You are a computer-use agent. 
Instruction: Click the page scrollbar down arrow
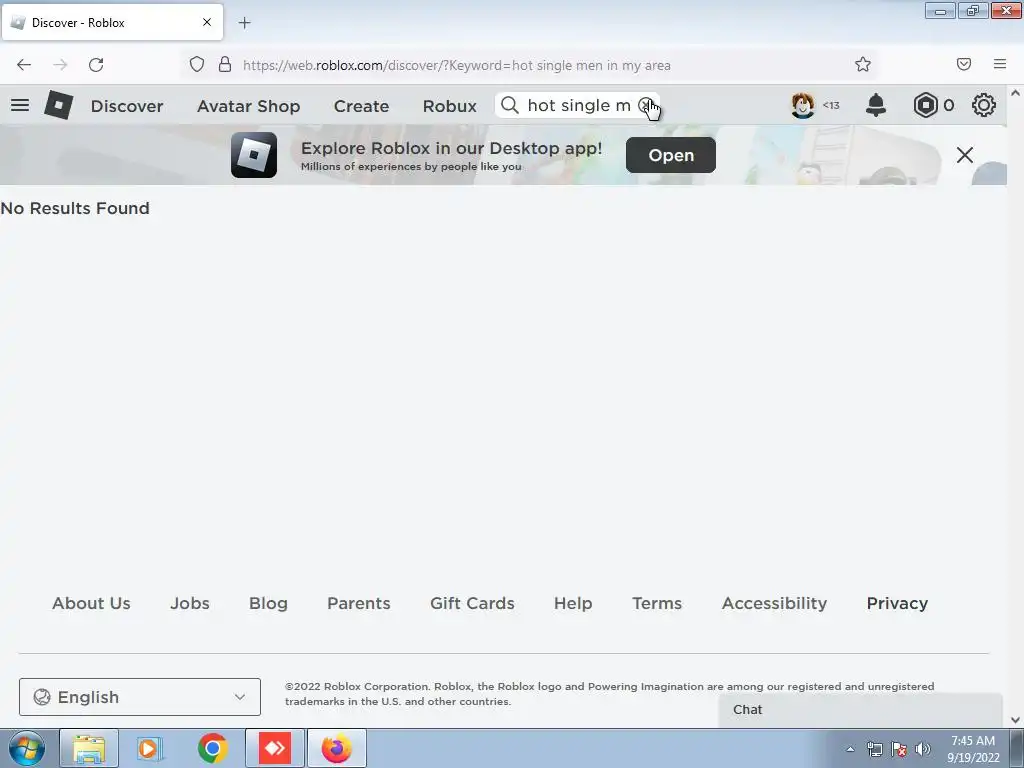pos(1016,720)
